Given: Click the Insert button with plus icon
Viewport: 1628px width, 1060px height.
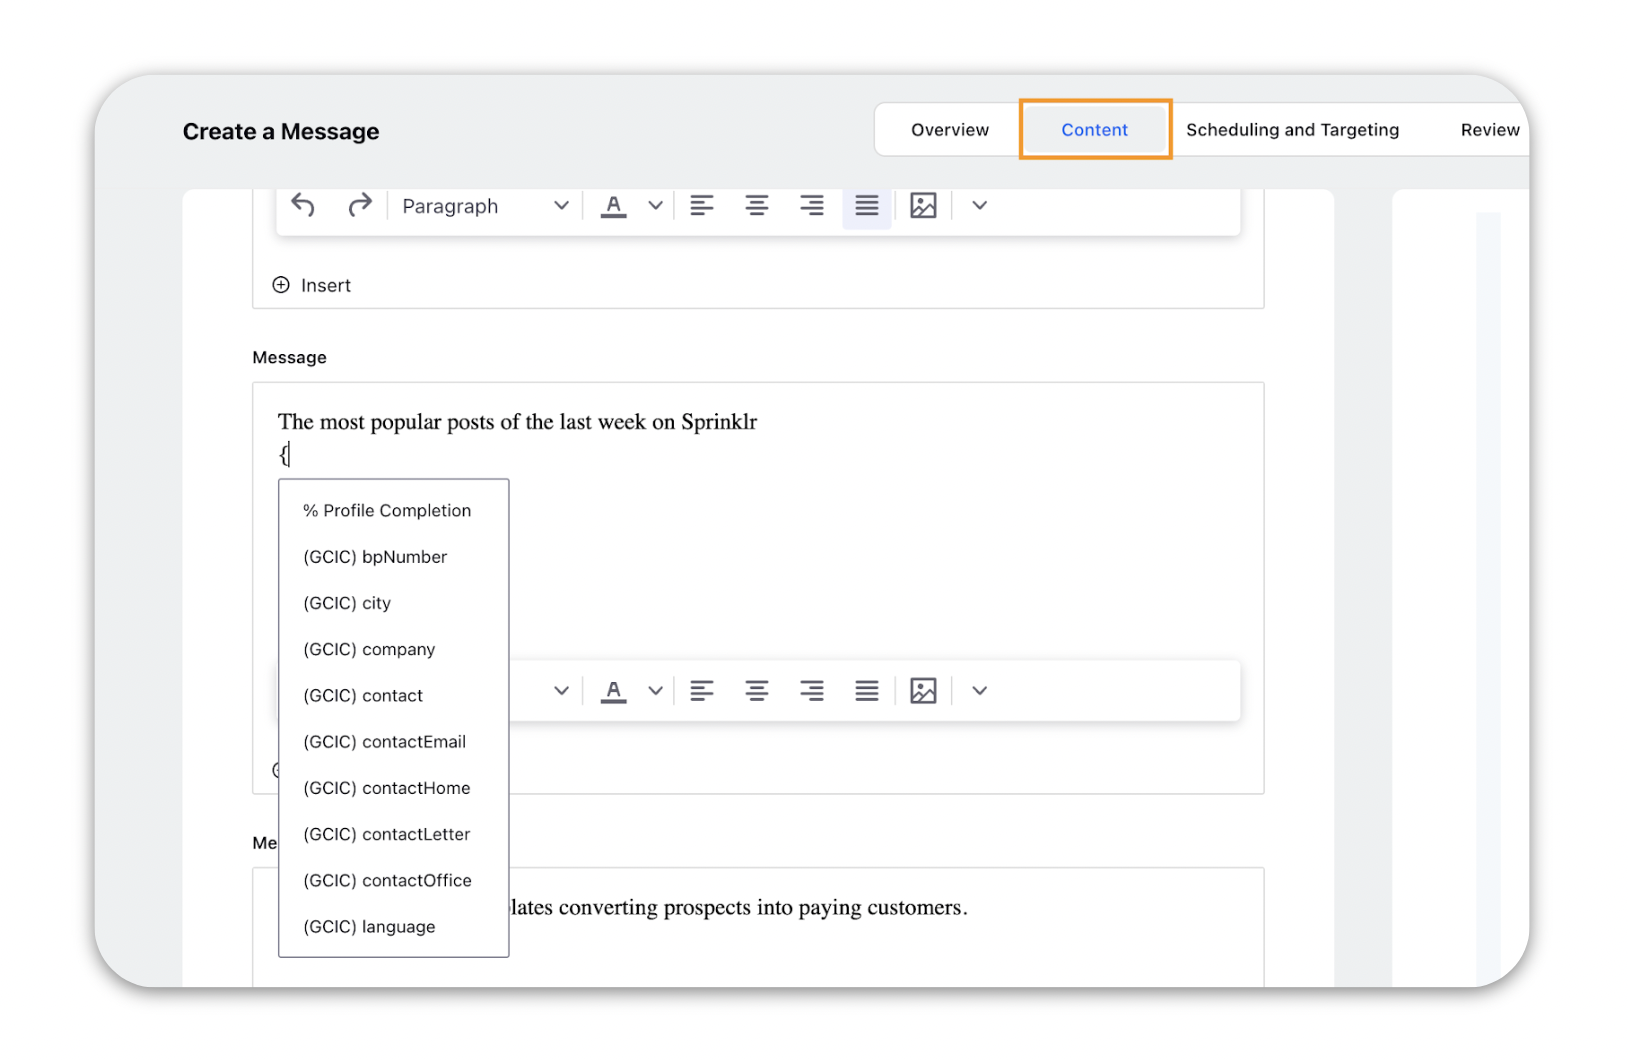Looking at the screenshot, I should point(312,285).
